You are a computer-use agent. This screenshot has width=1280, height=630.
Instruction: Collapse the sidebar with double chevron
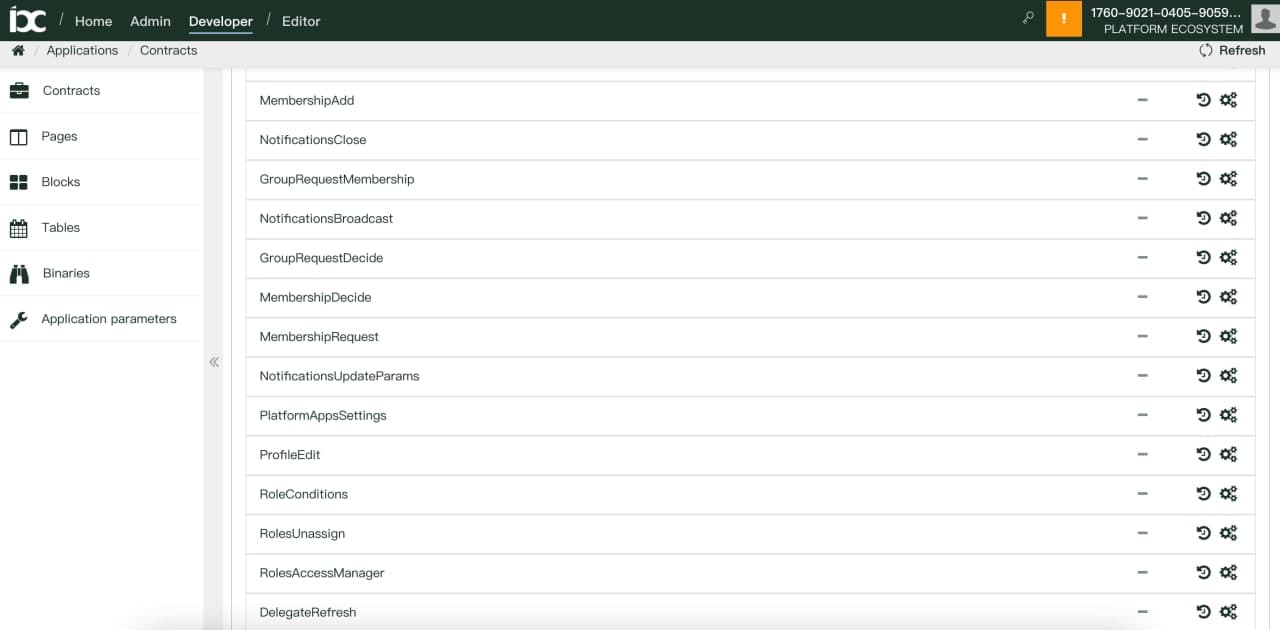pos(214,362)
